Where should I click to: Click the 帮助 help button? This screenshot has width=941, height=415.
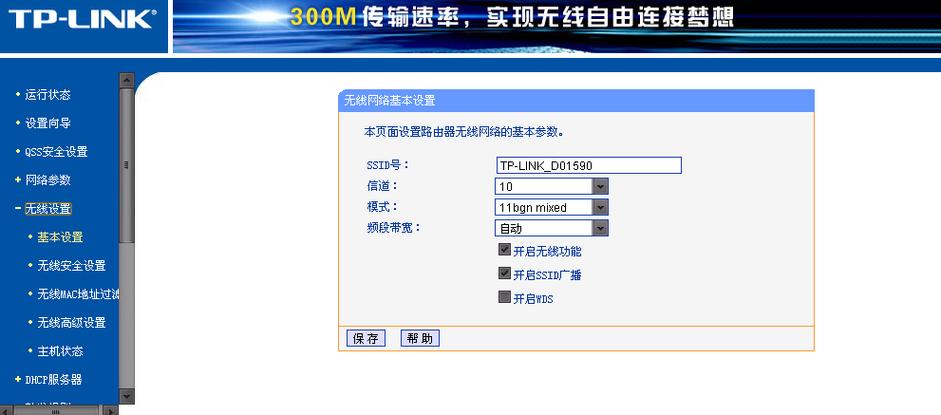(x=420, y=338)
